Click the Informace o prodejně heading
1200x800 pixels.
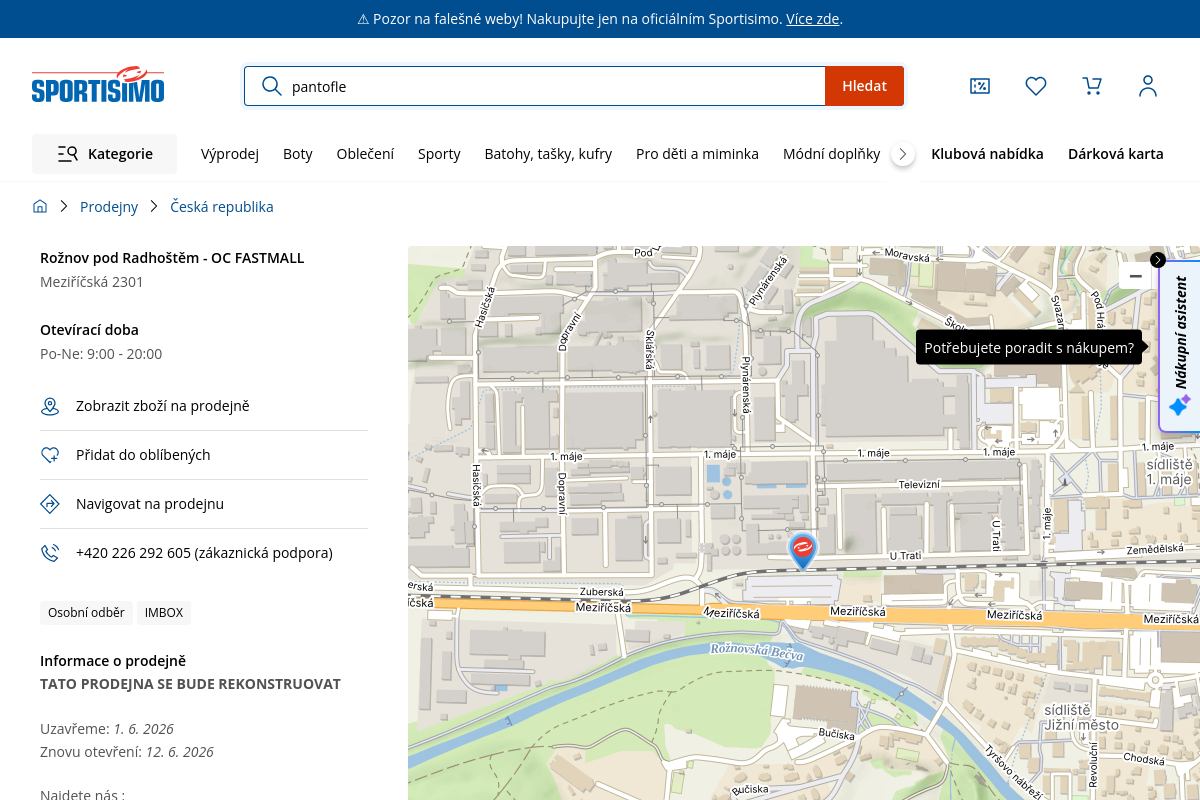tap(113, 661)
